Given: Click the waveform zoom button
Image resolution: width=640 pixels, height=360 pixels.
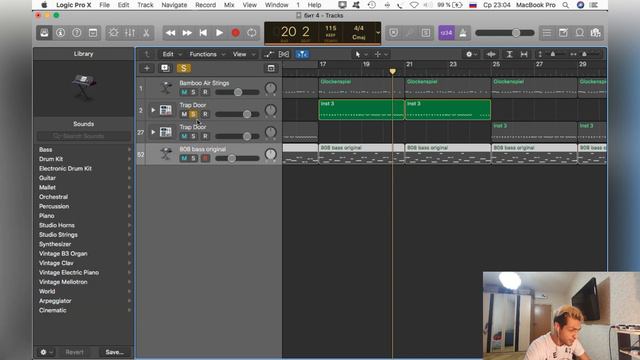Looking at the screenshot, I should [x=491, y=54].
